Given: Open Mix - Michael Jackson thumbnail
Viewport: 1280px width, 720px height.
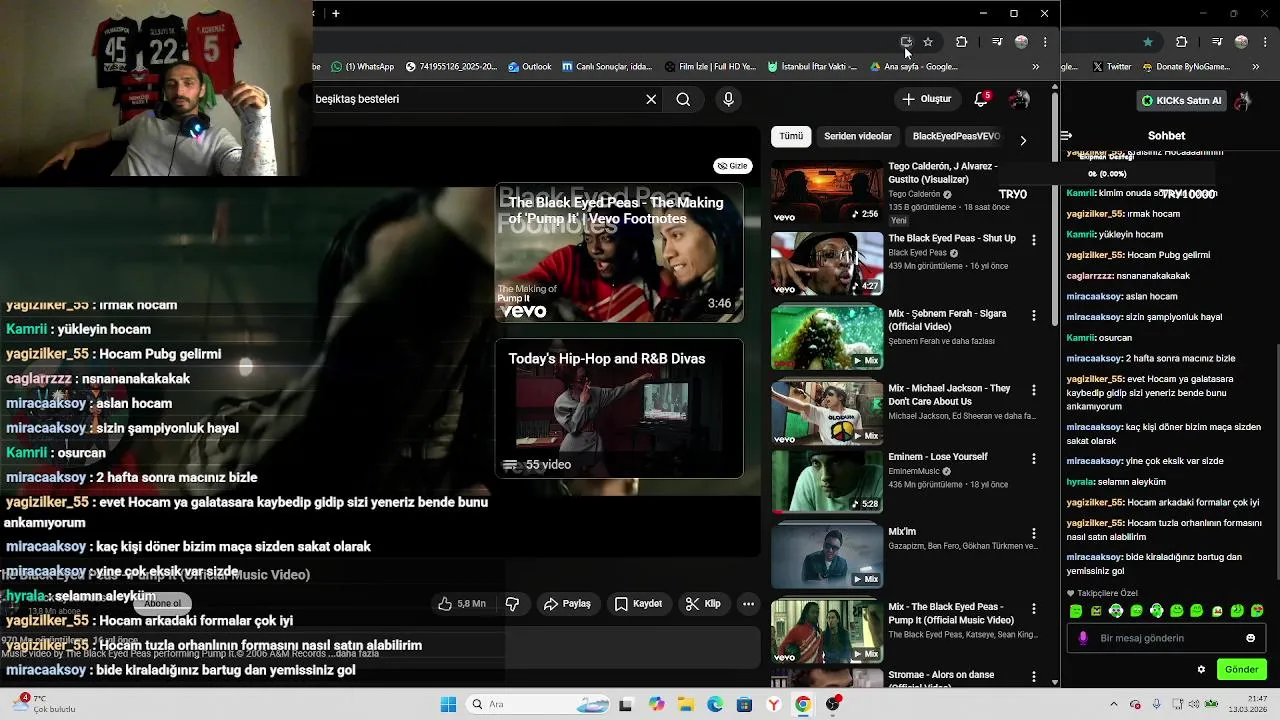Looking at the screenshot, I should (x=827, y=412).
